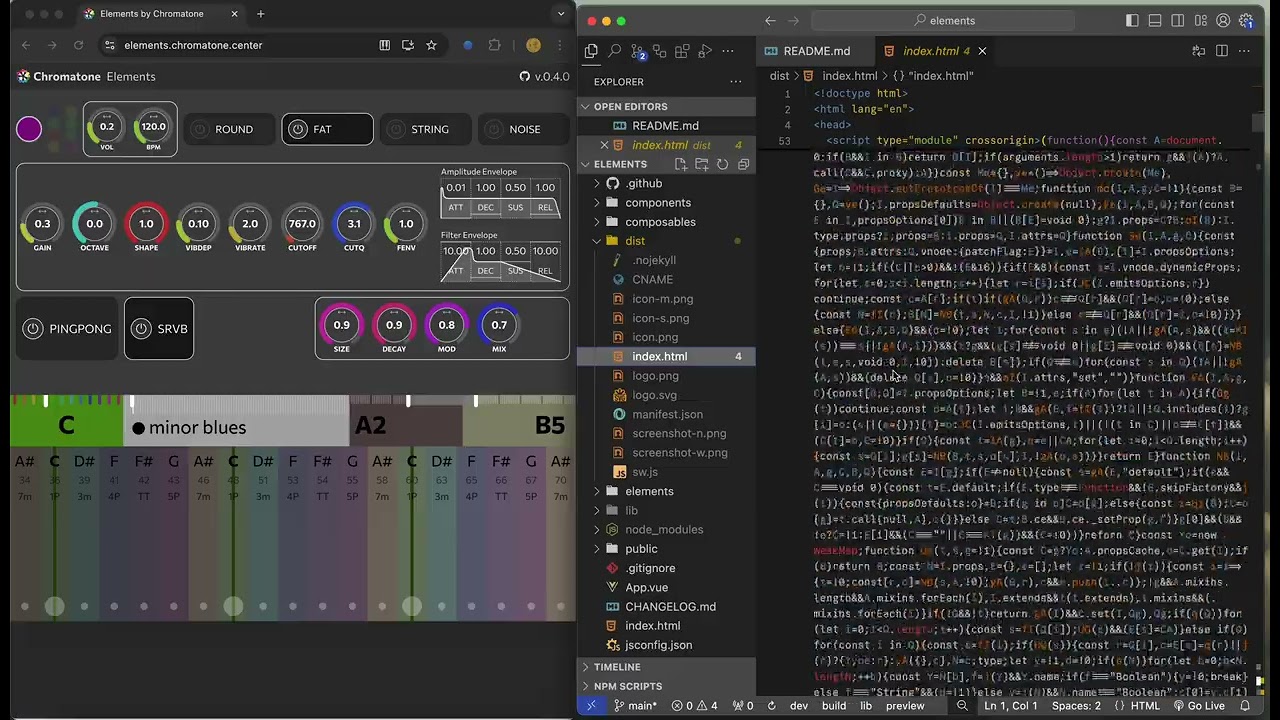Click the VS Code command center search box
This screenshot has width=1280, height=720.
coord(943,20)
